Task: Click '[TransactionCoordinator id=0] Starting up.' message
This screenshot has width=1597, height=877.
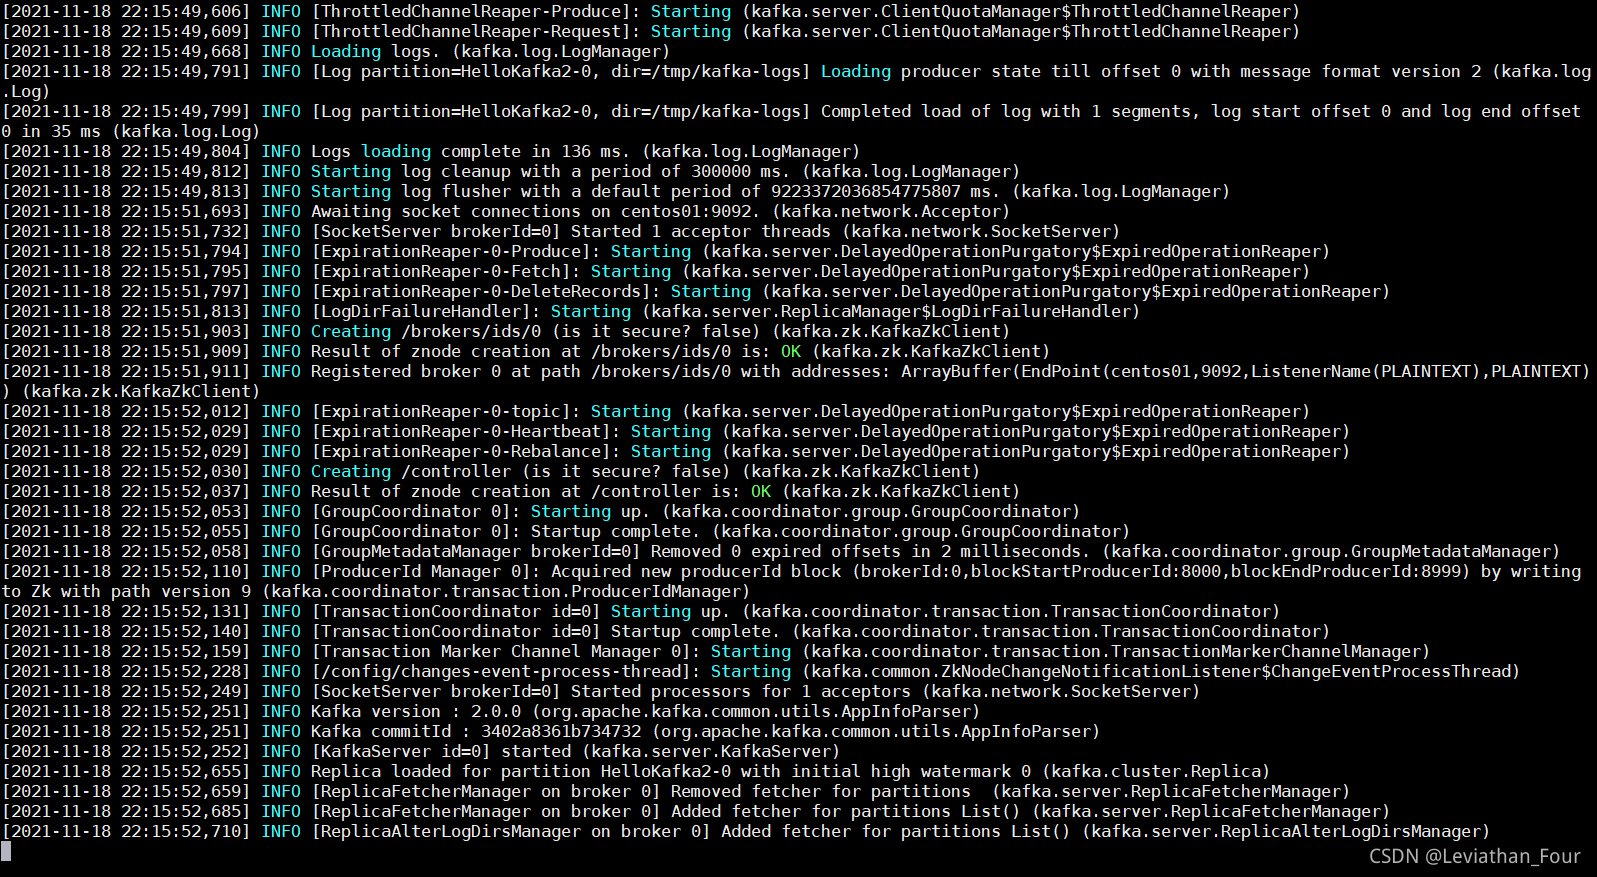Action: (x=521, y=612)
